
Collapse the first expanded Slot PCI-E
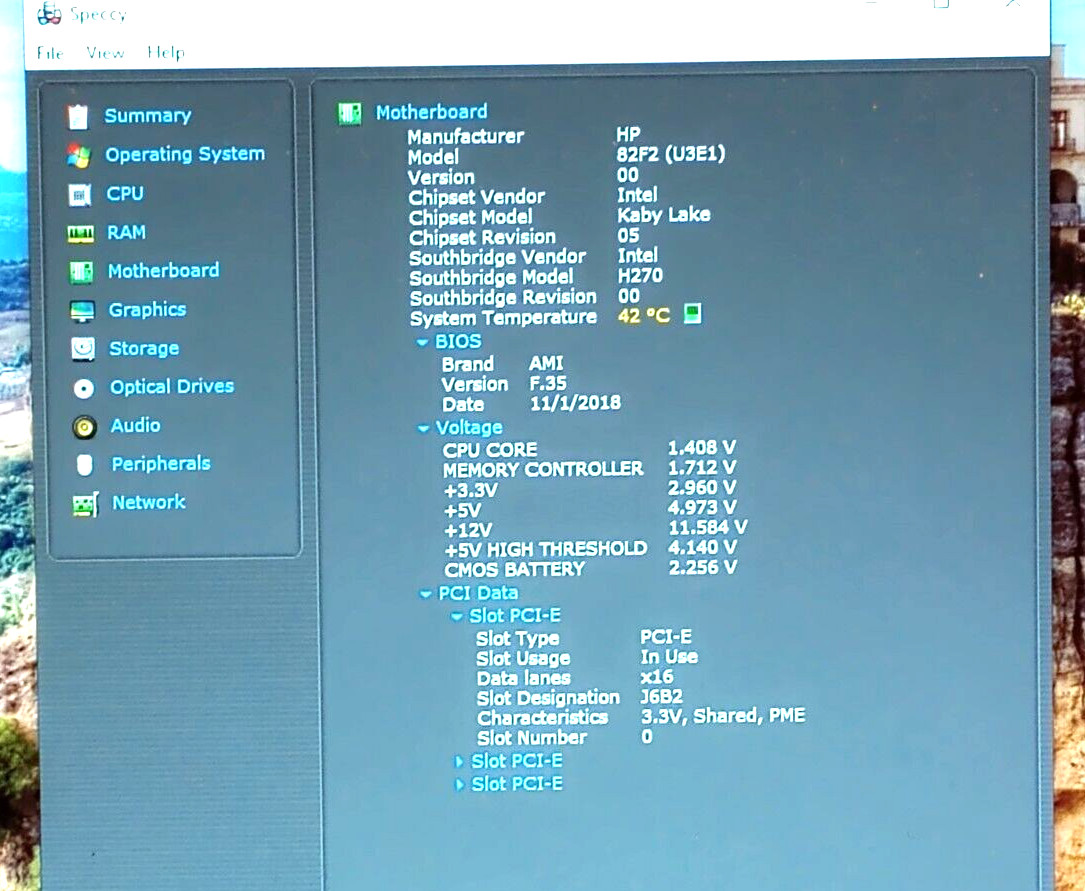click(457, 616)
